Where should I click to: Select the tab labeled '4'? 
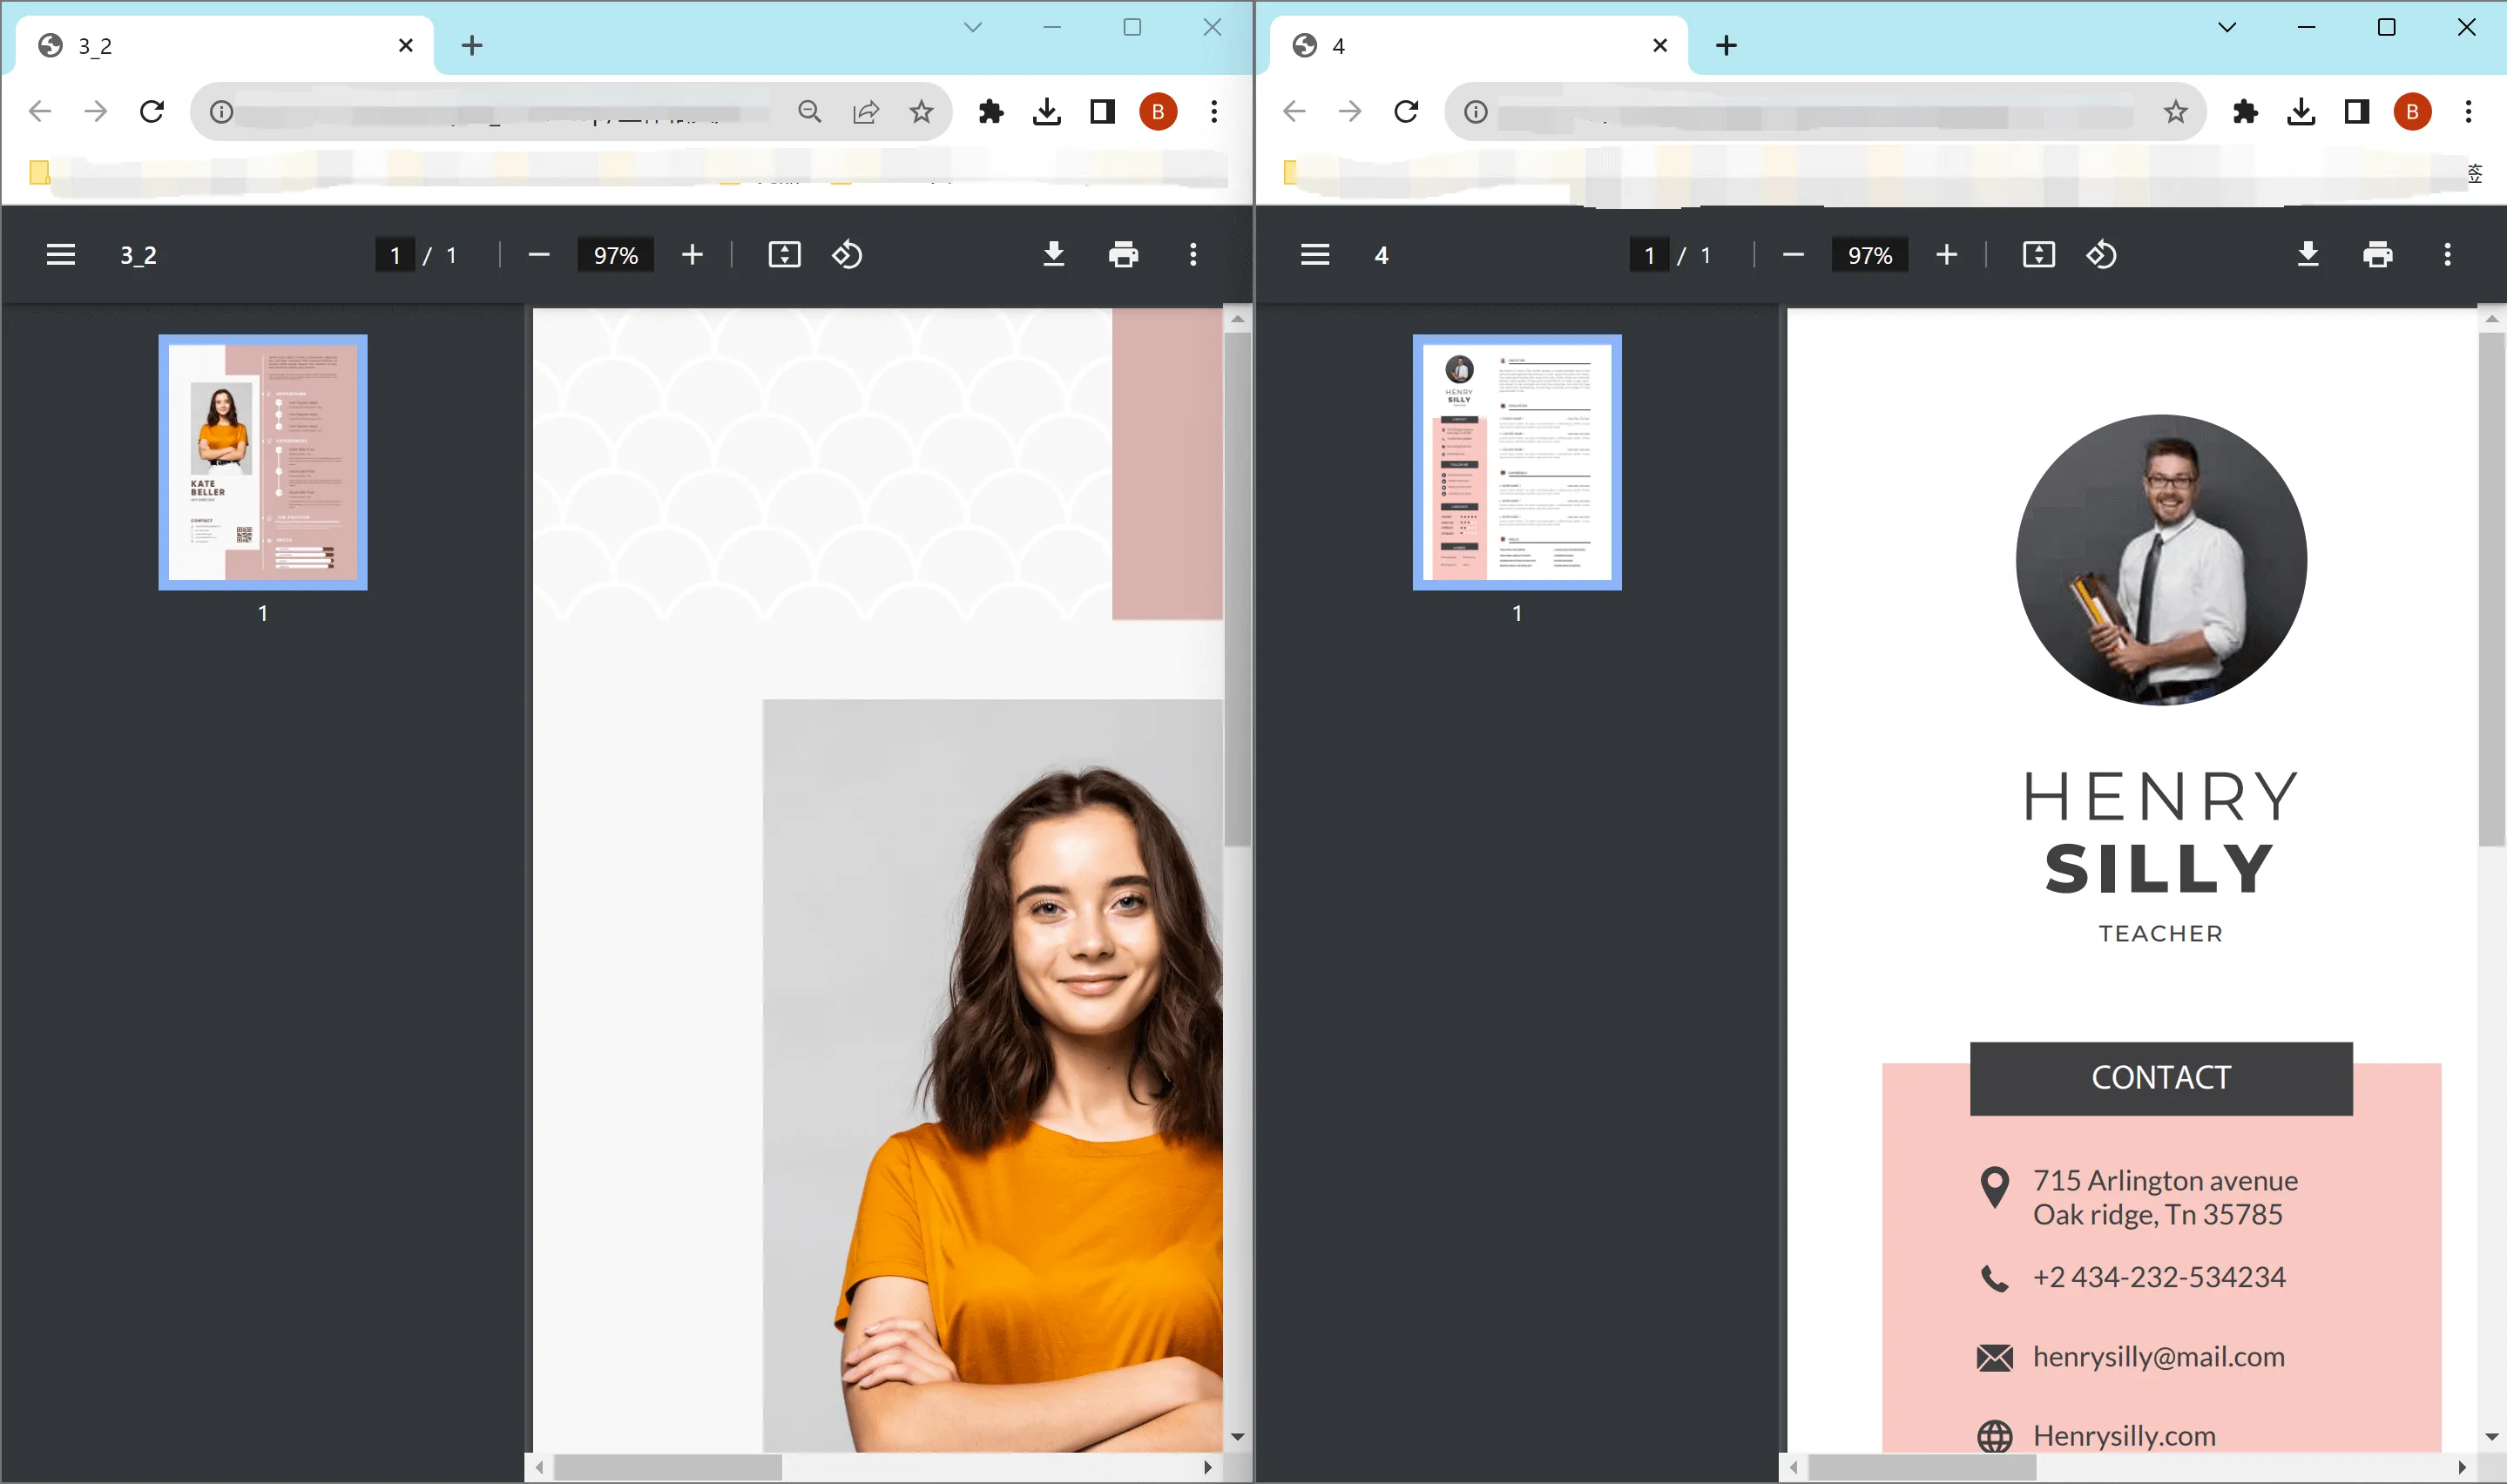1470,44
